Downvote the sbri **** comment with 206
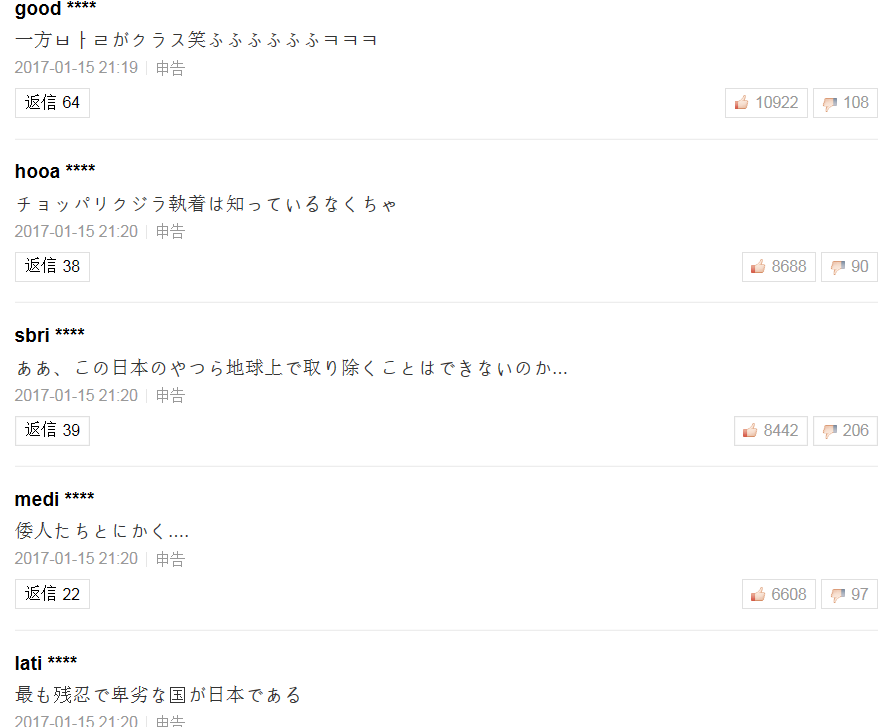The width and height of the screenshot is (888, 727). pyautogui.click(x=845, y=431)
